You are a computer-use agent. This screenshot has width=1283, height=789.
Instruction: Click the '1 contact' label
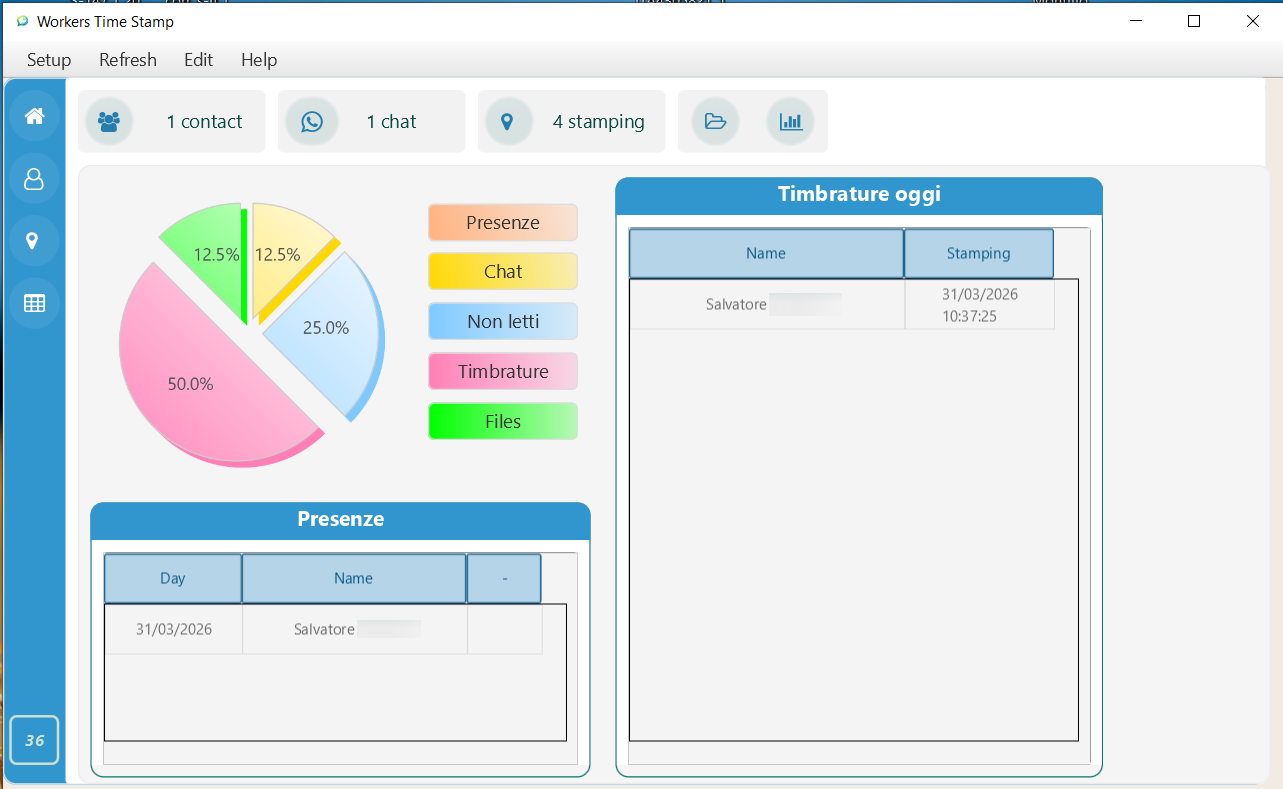[204, 122]
